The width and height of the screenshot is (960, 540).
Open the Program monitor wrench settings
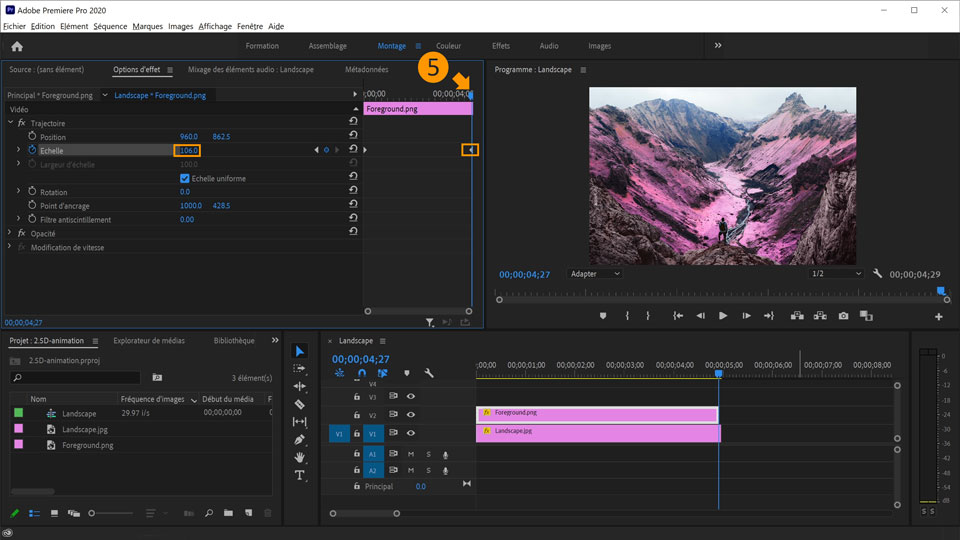(x=877, y=274)
